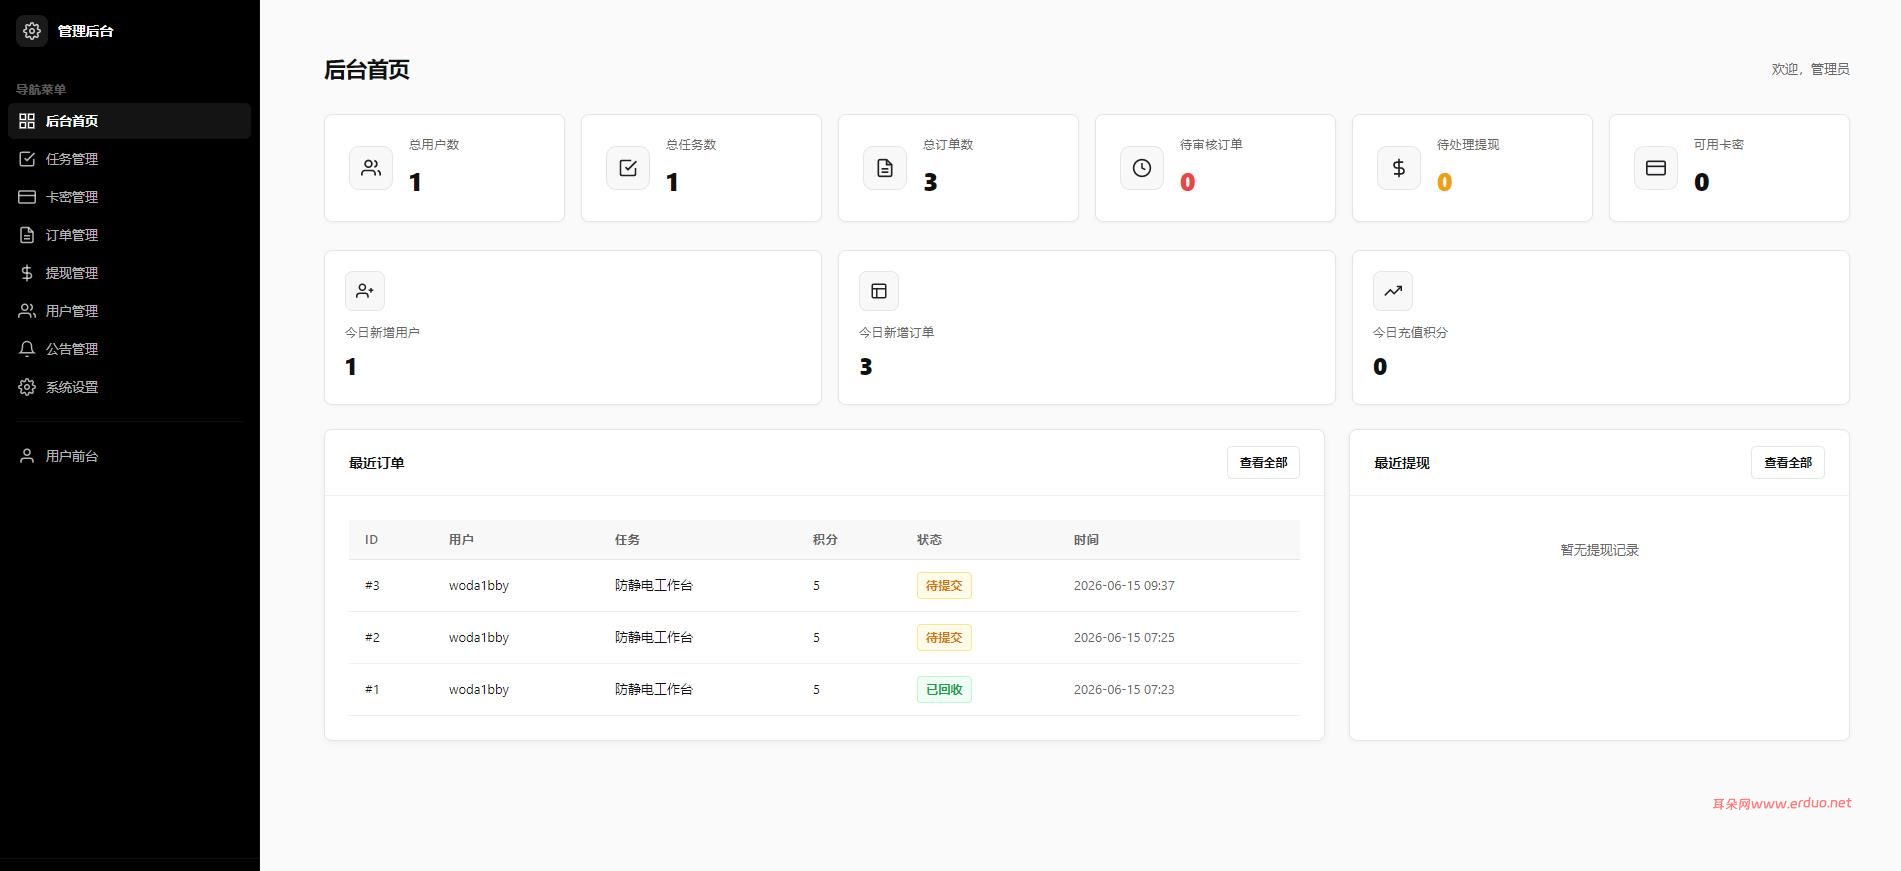1901x871 pixels.
Task: Click the 提现管理 dollar icon in sidebar
Action: click(27, 273)
